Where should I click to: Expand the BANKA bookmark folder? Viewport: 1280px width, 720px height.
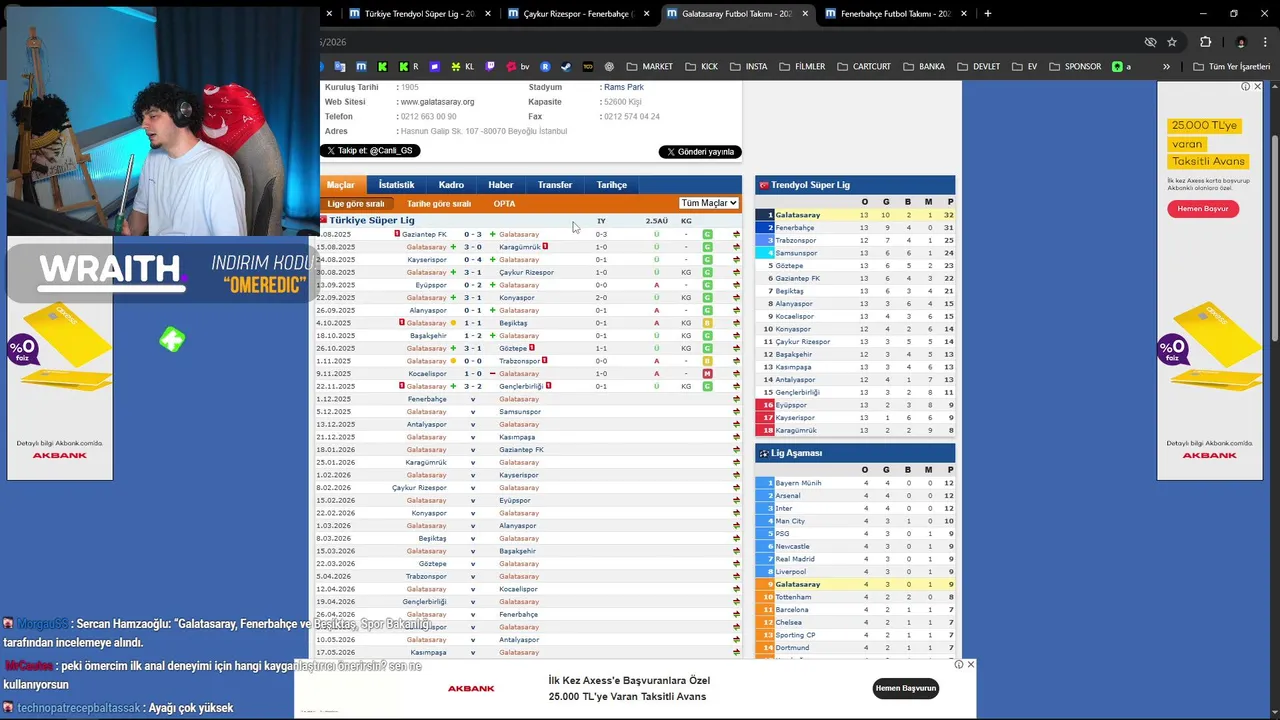coord(924,67)
